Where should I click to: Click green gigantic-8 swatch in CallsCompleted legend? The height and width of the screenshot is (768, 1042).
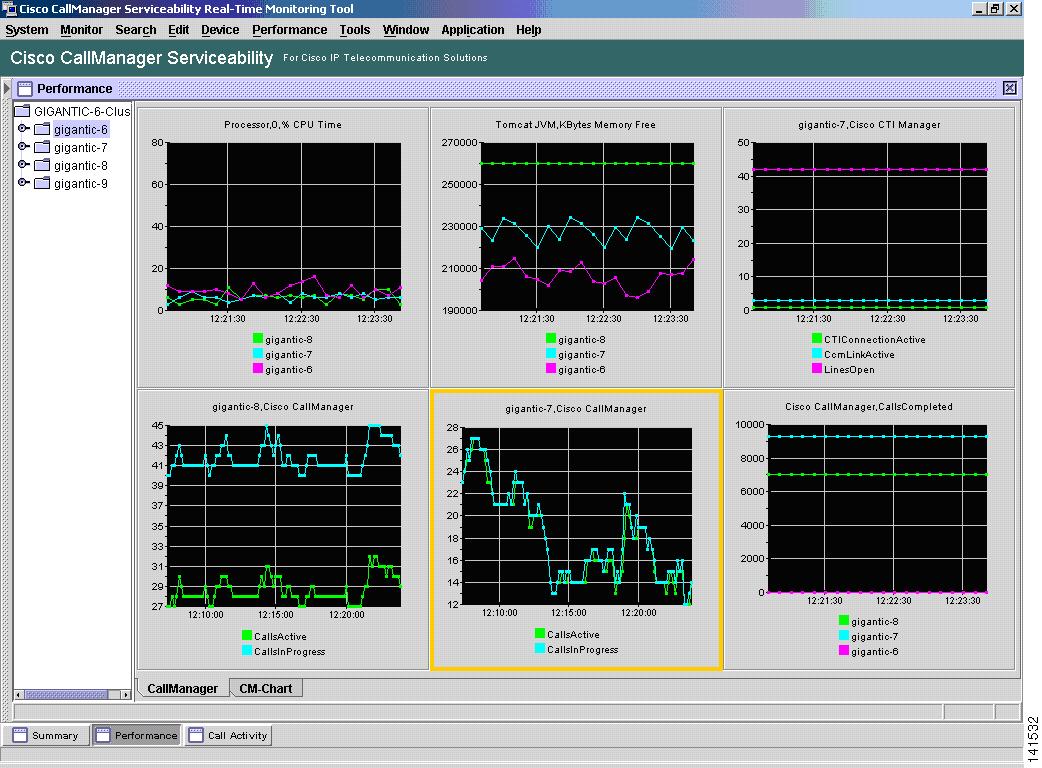tap(844, 621)
